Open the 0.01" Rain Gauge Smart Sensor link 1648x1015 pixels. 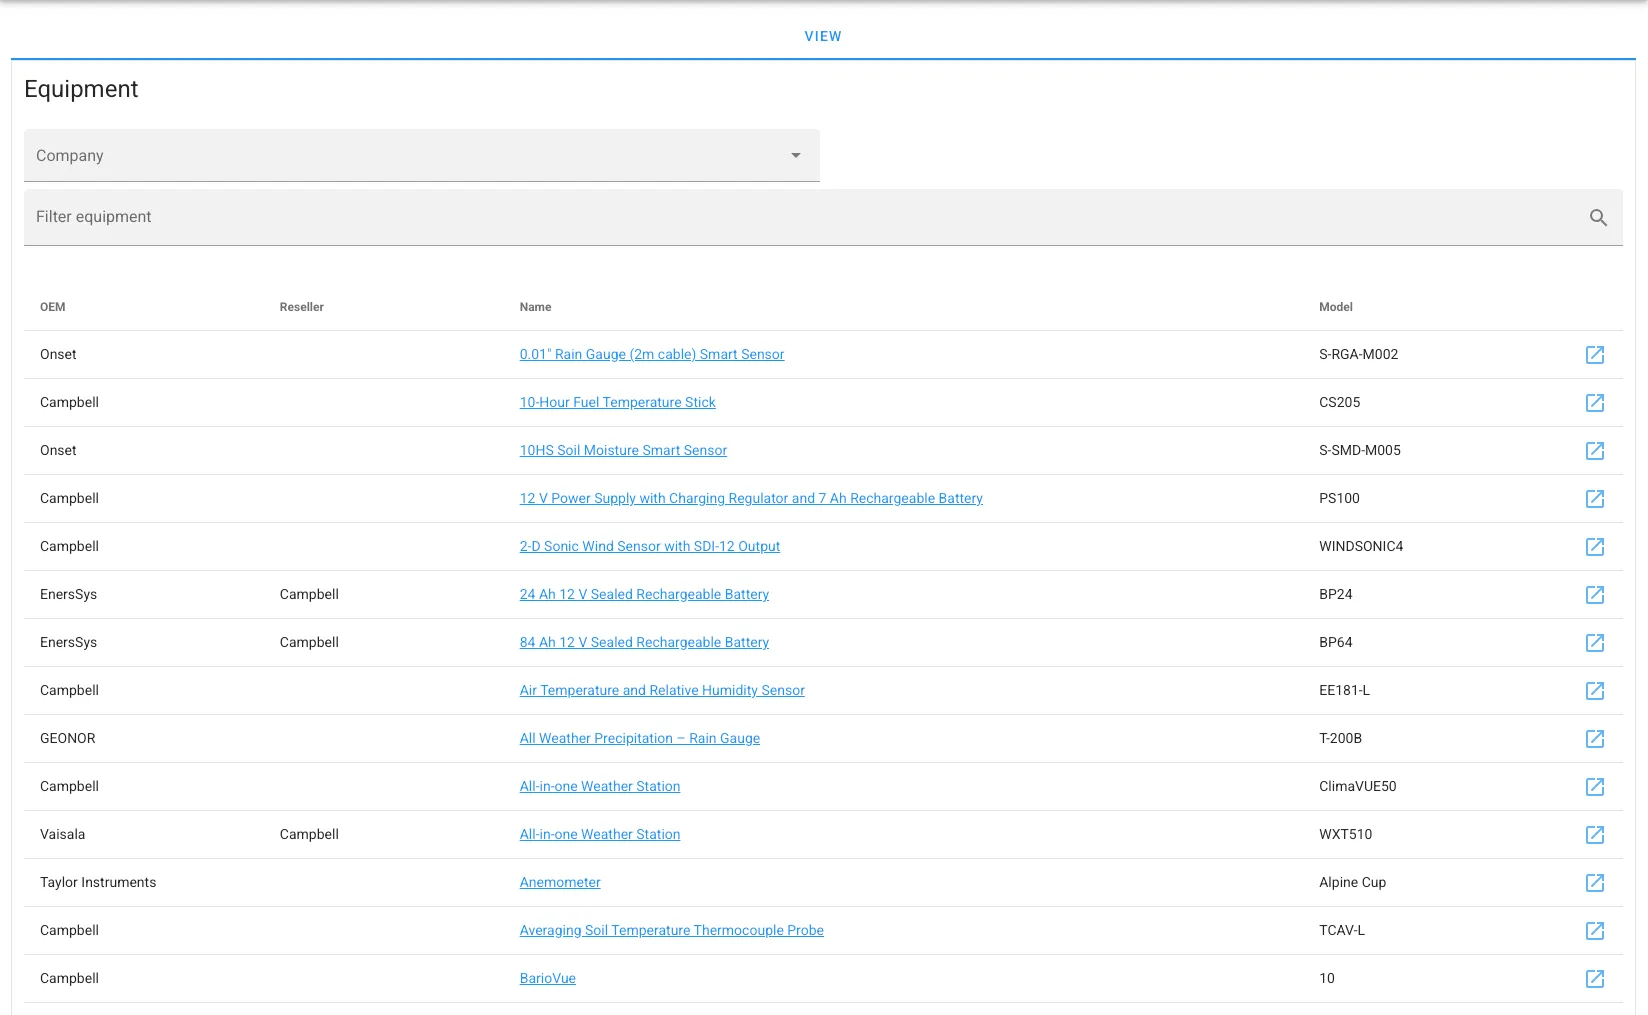652,354
